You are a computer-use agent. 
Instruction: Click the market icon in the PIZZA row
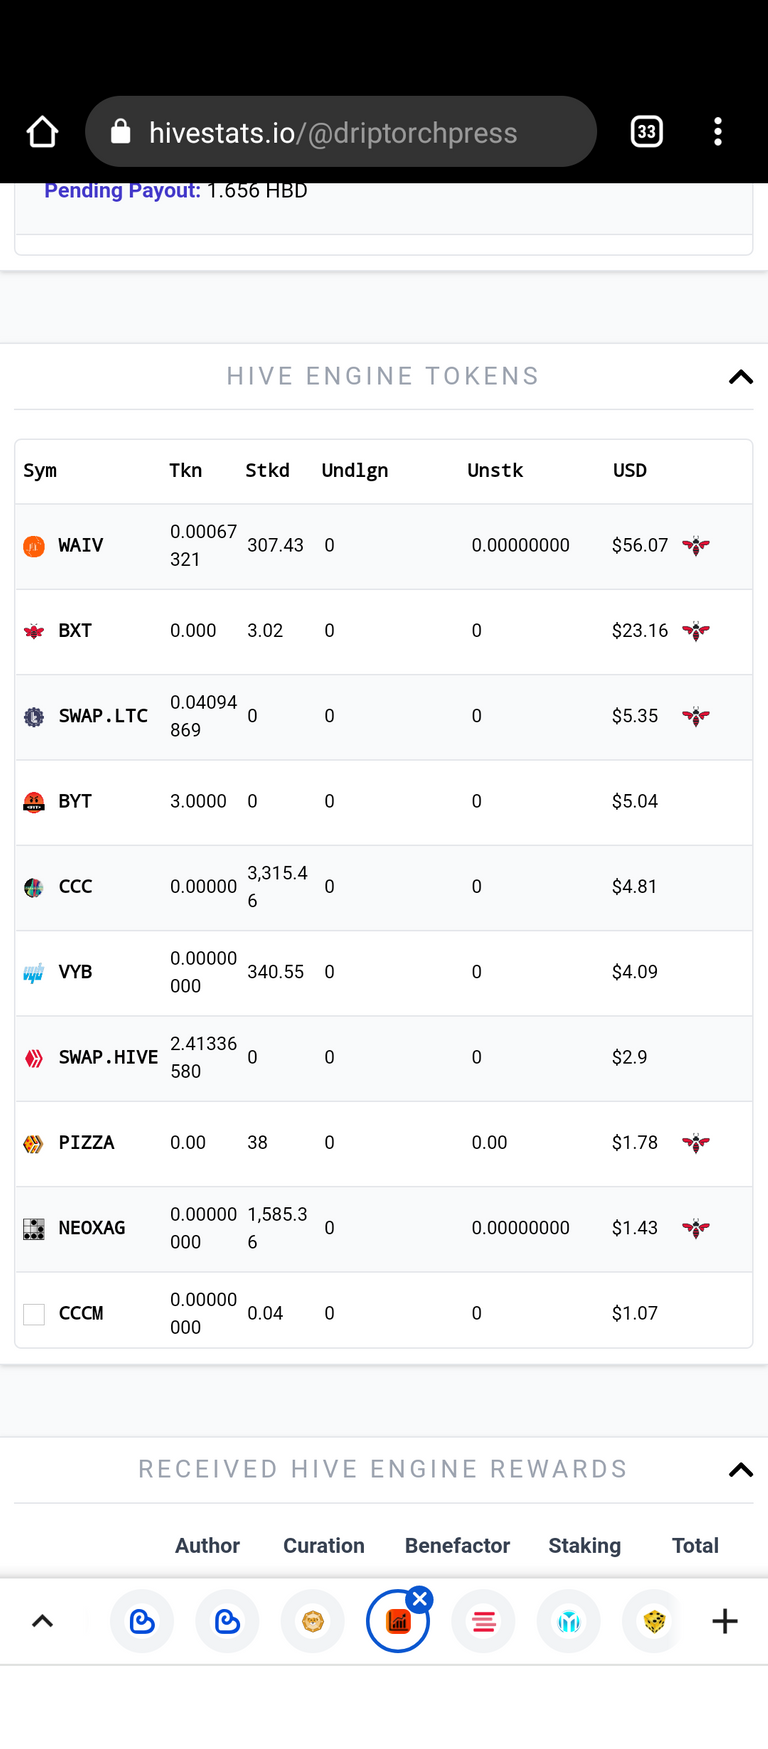(696, 1143)
